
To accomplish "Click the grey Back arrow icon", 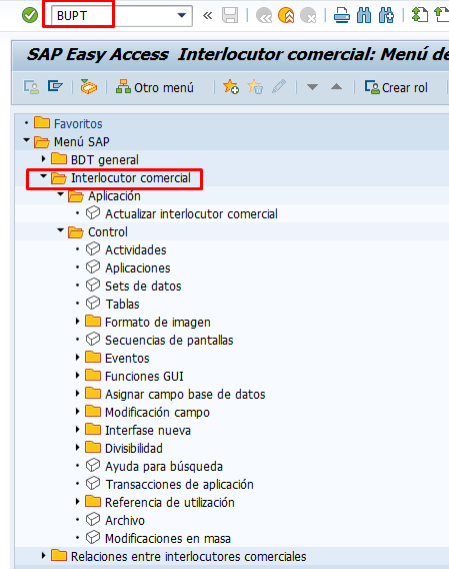I will click(x=264, y=16).
